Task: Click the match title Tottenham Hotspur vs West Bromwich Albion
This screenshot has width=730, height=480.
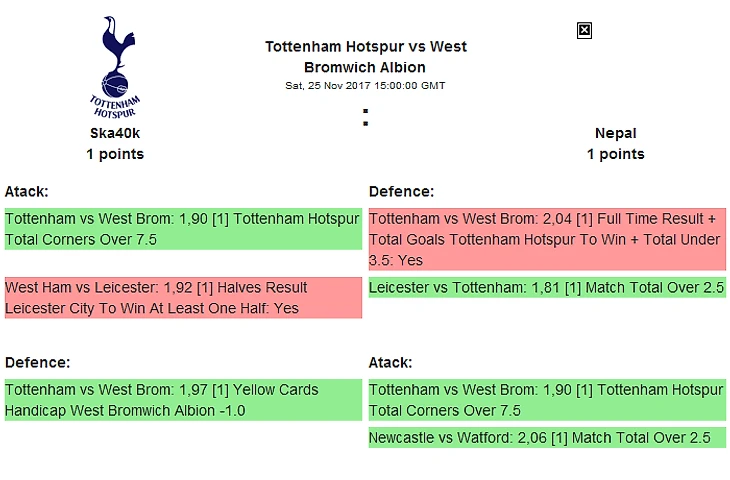Action: click(x=365, y=57)
